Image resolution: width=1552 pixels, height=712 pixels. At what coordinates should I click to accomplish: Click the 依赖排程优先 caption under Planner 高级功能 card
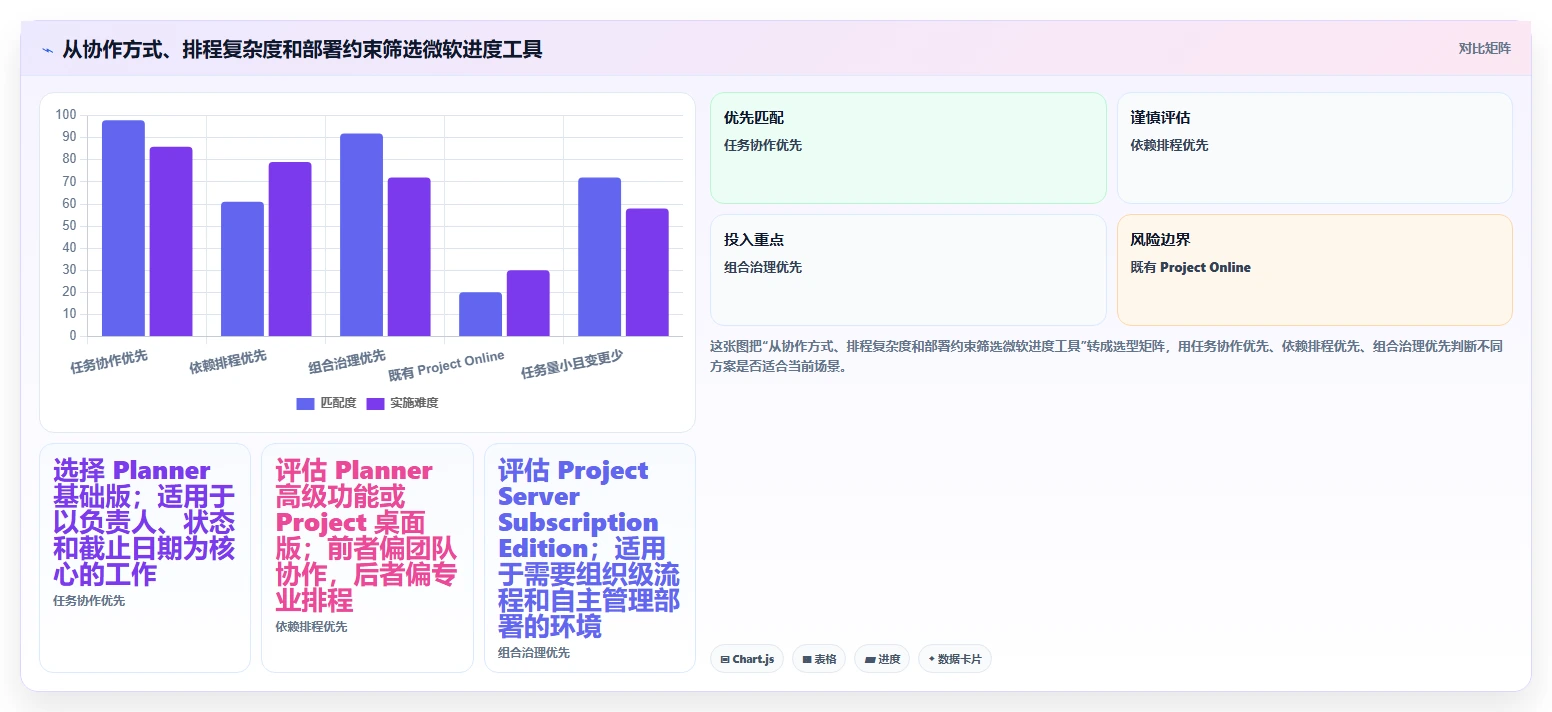311,627
